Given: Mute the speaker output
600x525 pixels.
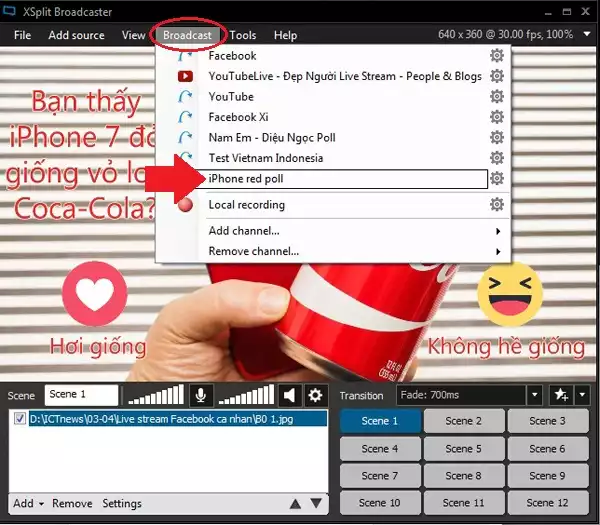Looking at the screenshot, I should pyautogui.click(x=290, y=395).
